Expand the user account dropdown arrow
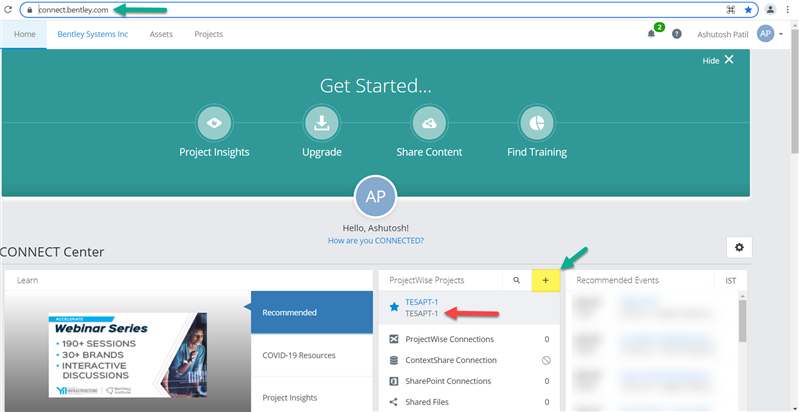The height and width of the screenshot is (412, 799). (781, 34)
